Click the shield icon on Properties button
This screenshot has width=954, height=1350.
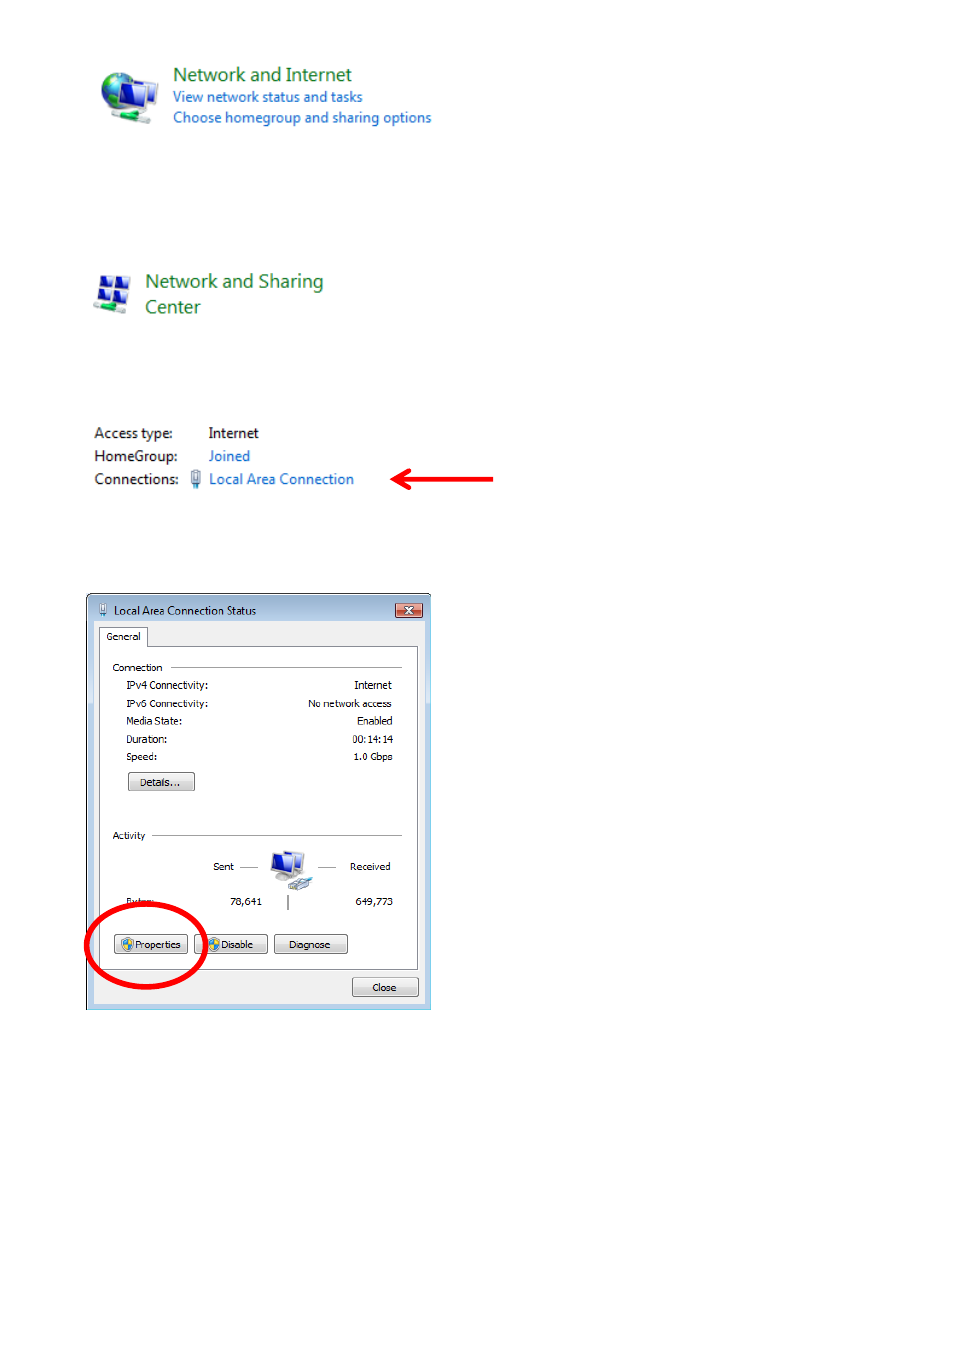point(127,944)
